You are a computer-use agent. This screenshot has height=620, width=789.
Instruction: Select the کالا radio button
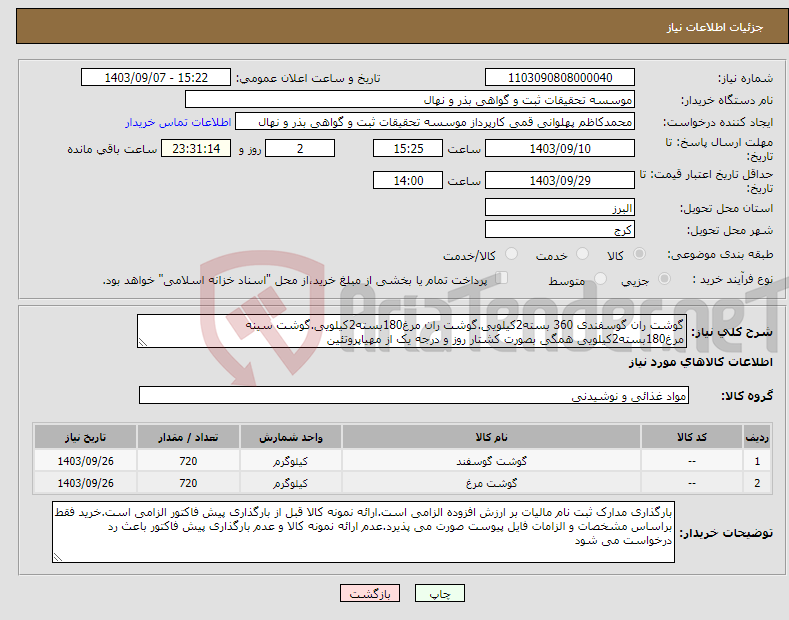pyautogui.click(x=639, y=254)
